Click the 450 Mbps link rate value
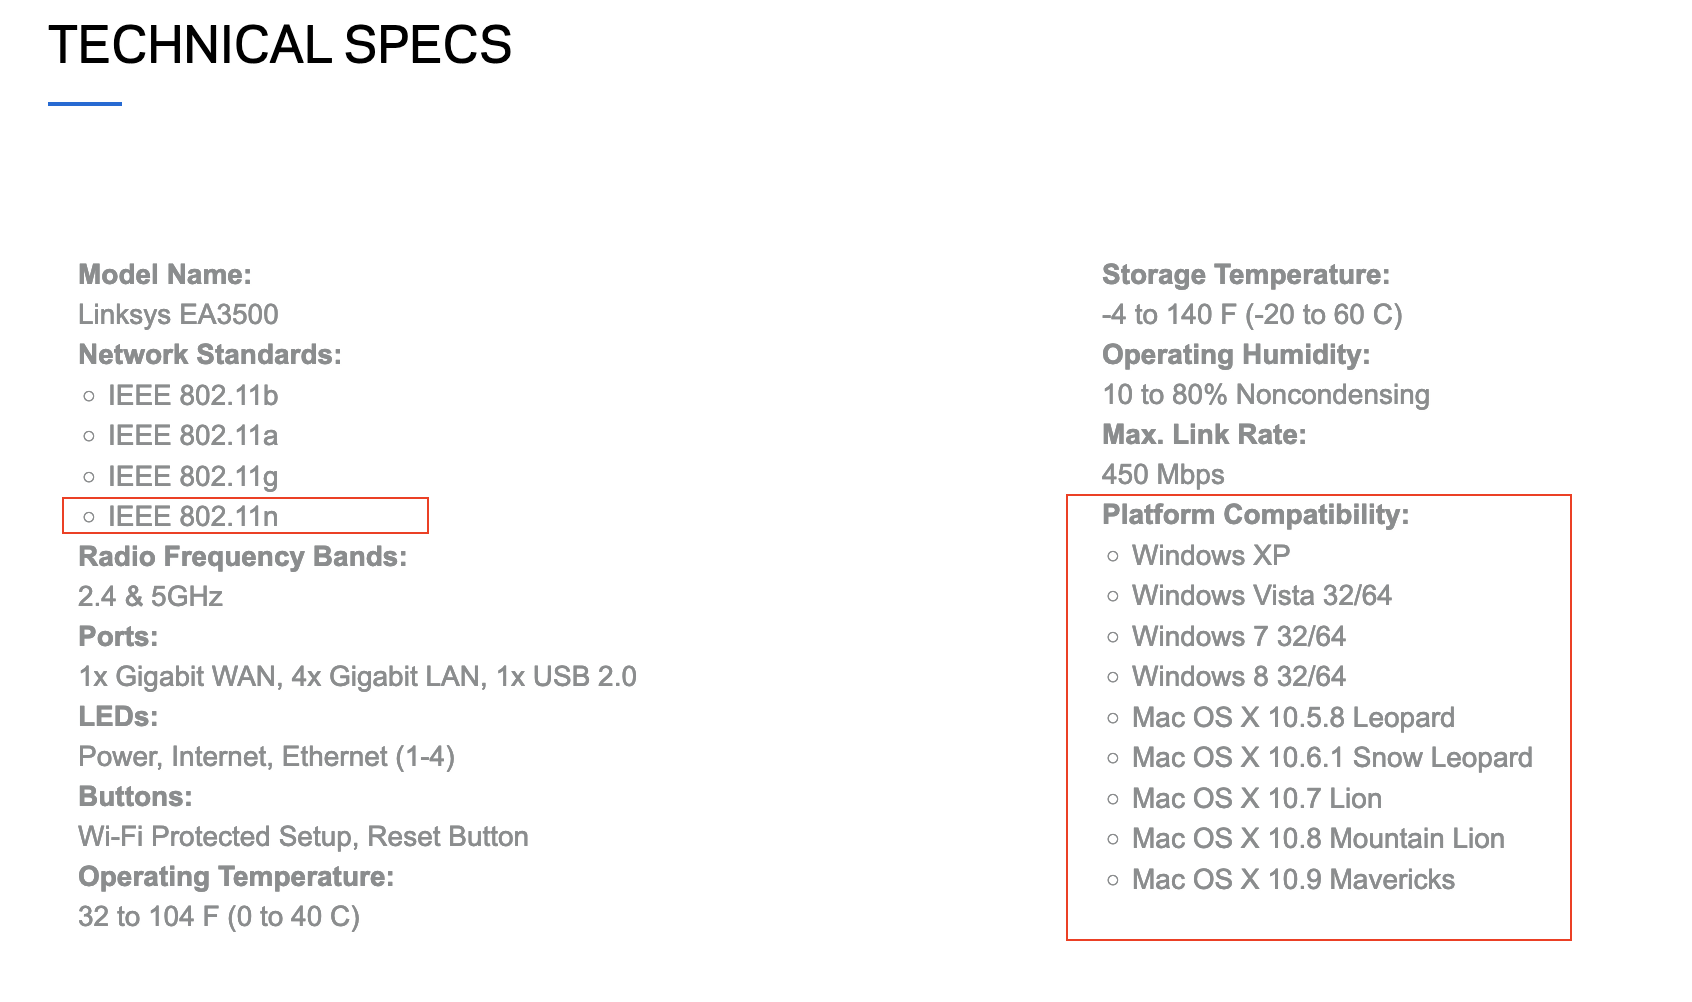This screenshot has width=1692, height=1002. pyautogui.click(x=1162, y=475)
